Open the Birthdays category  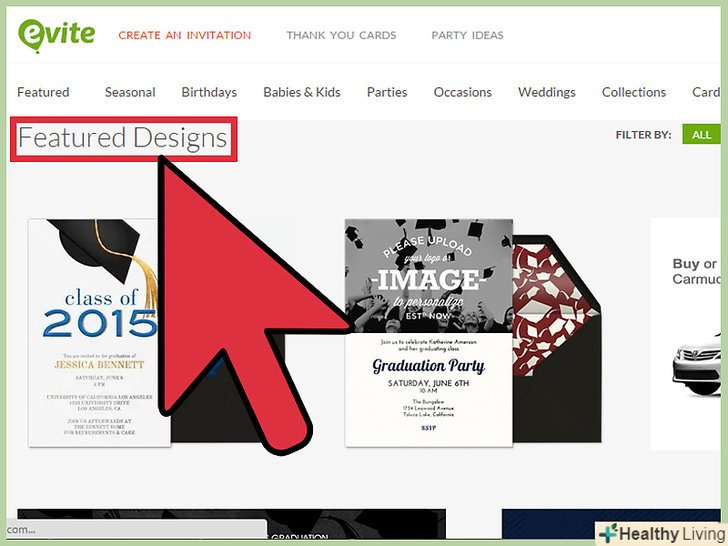[209, 92]
